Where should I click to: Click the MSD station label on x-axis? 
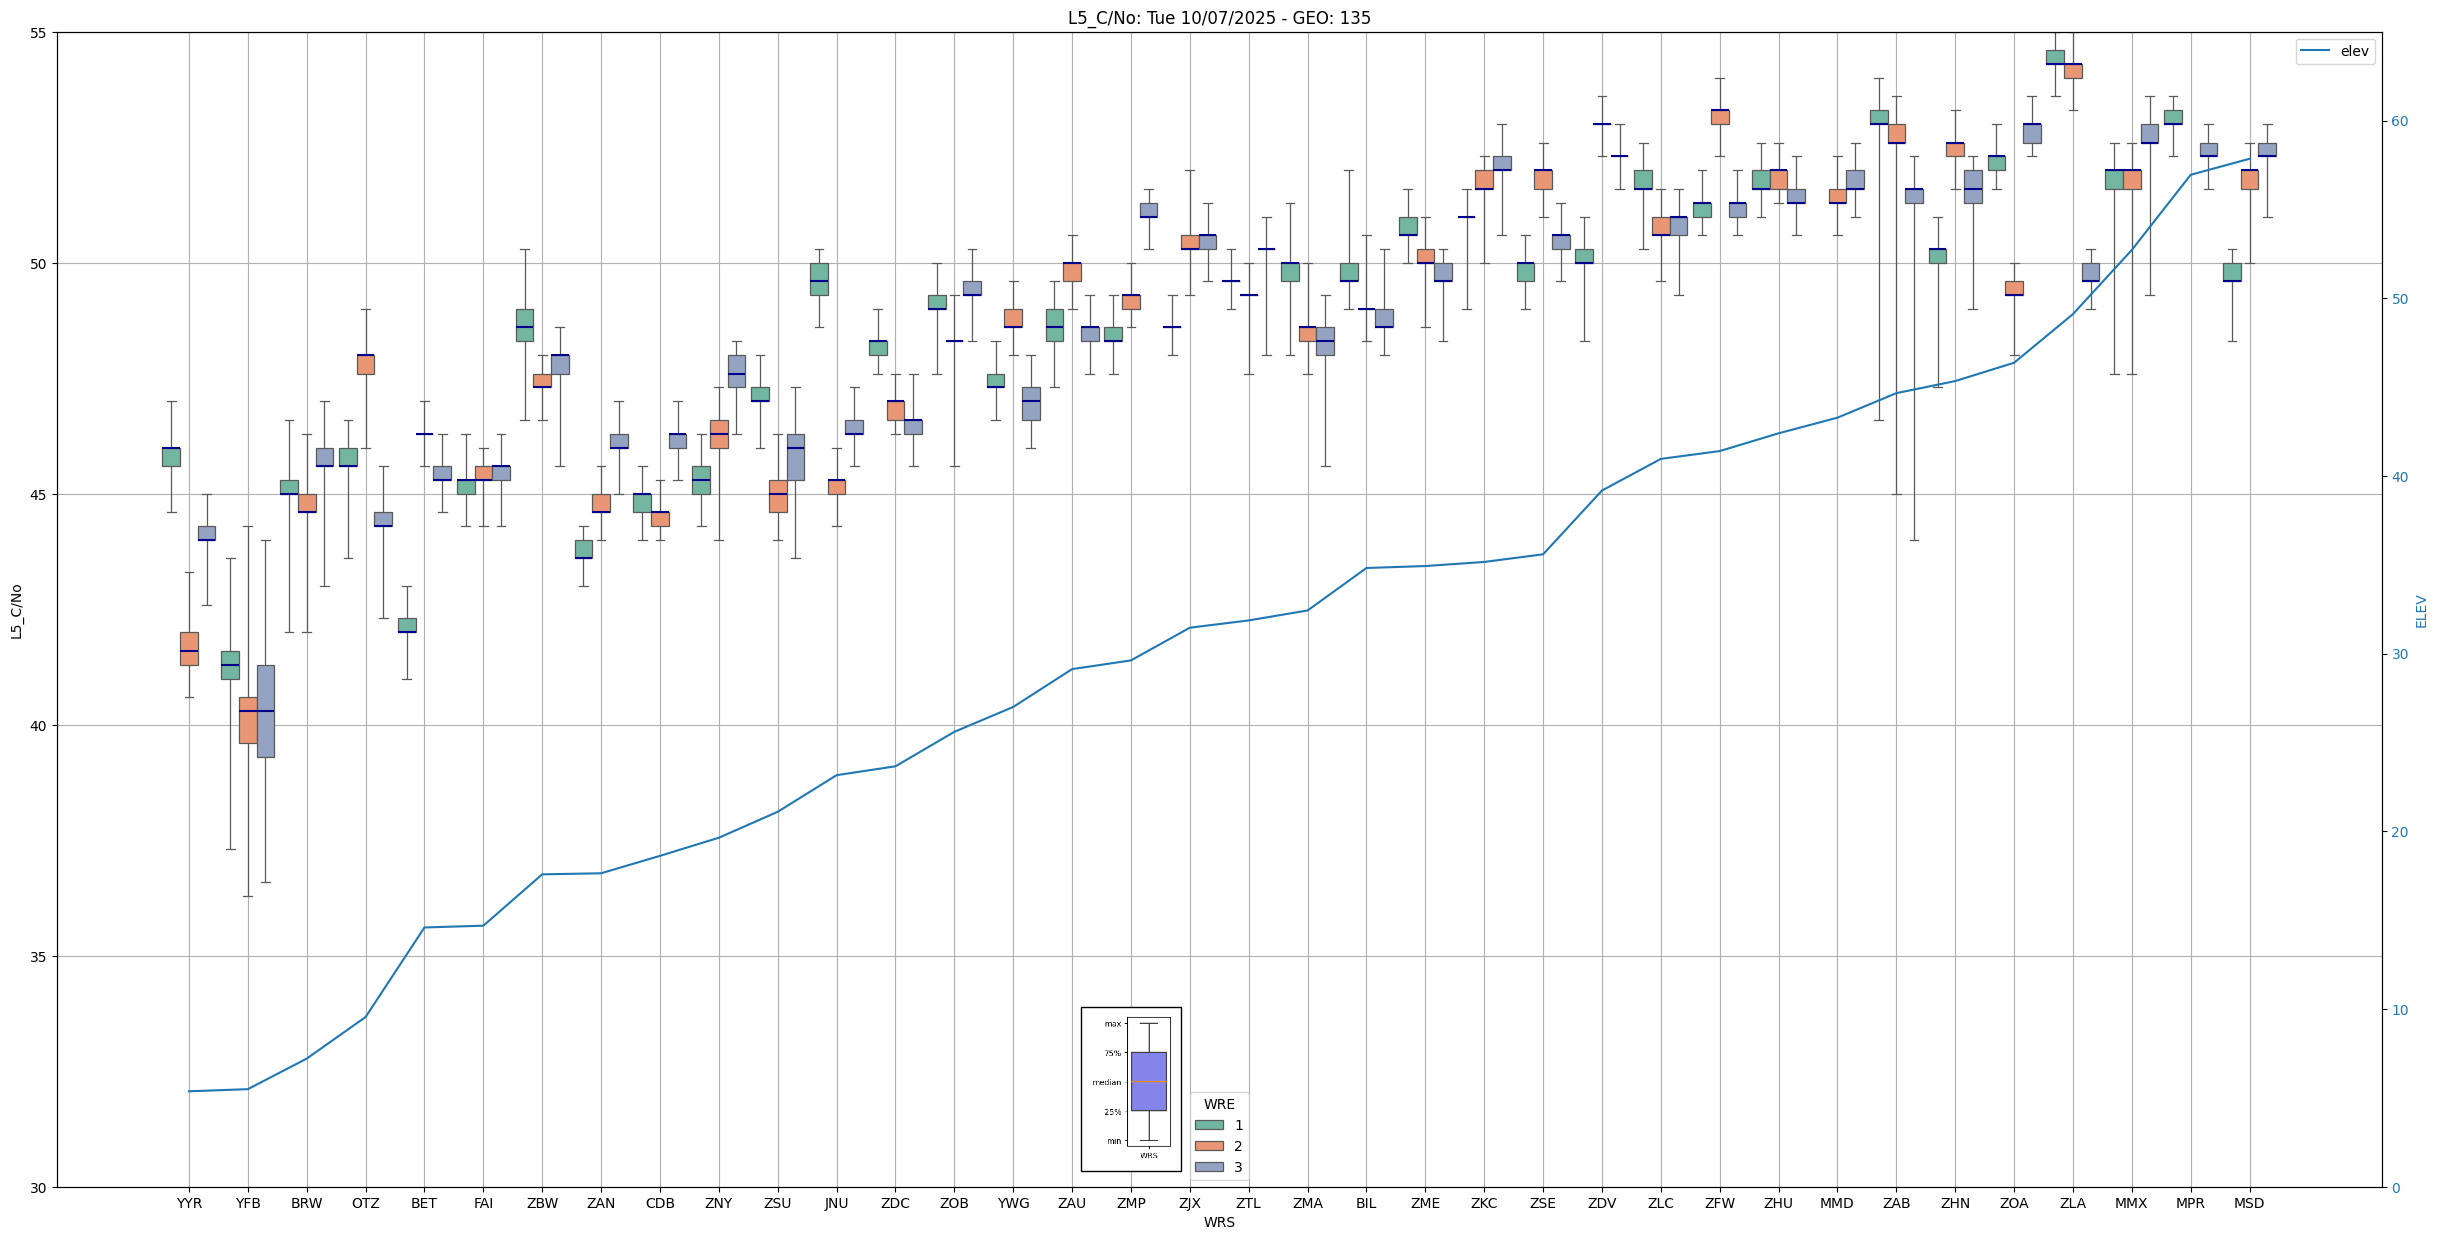point(2249,1203)
